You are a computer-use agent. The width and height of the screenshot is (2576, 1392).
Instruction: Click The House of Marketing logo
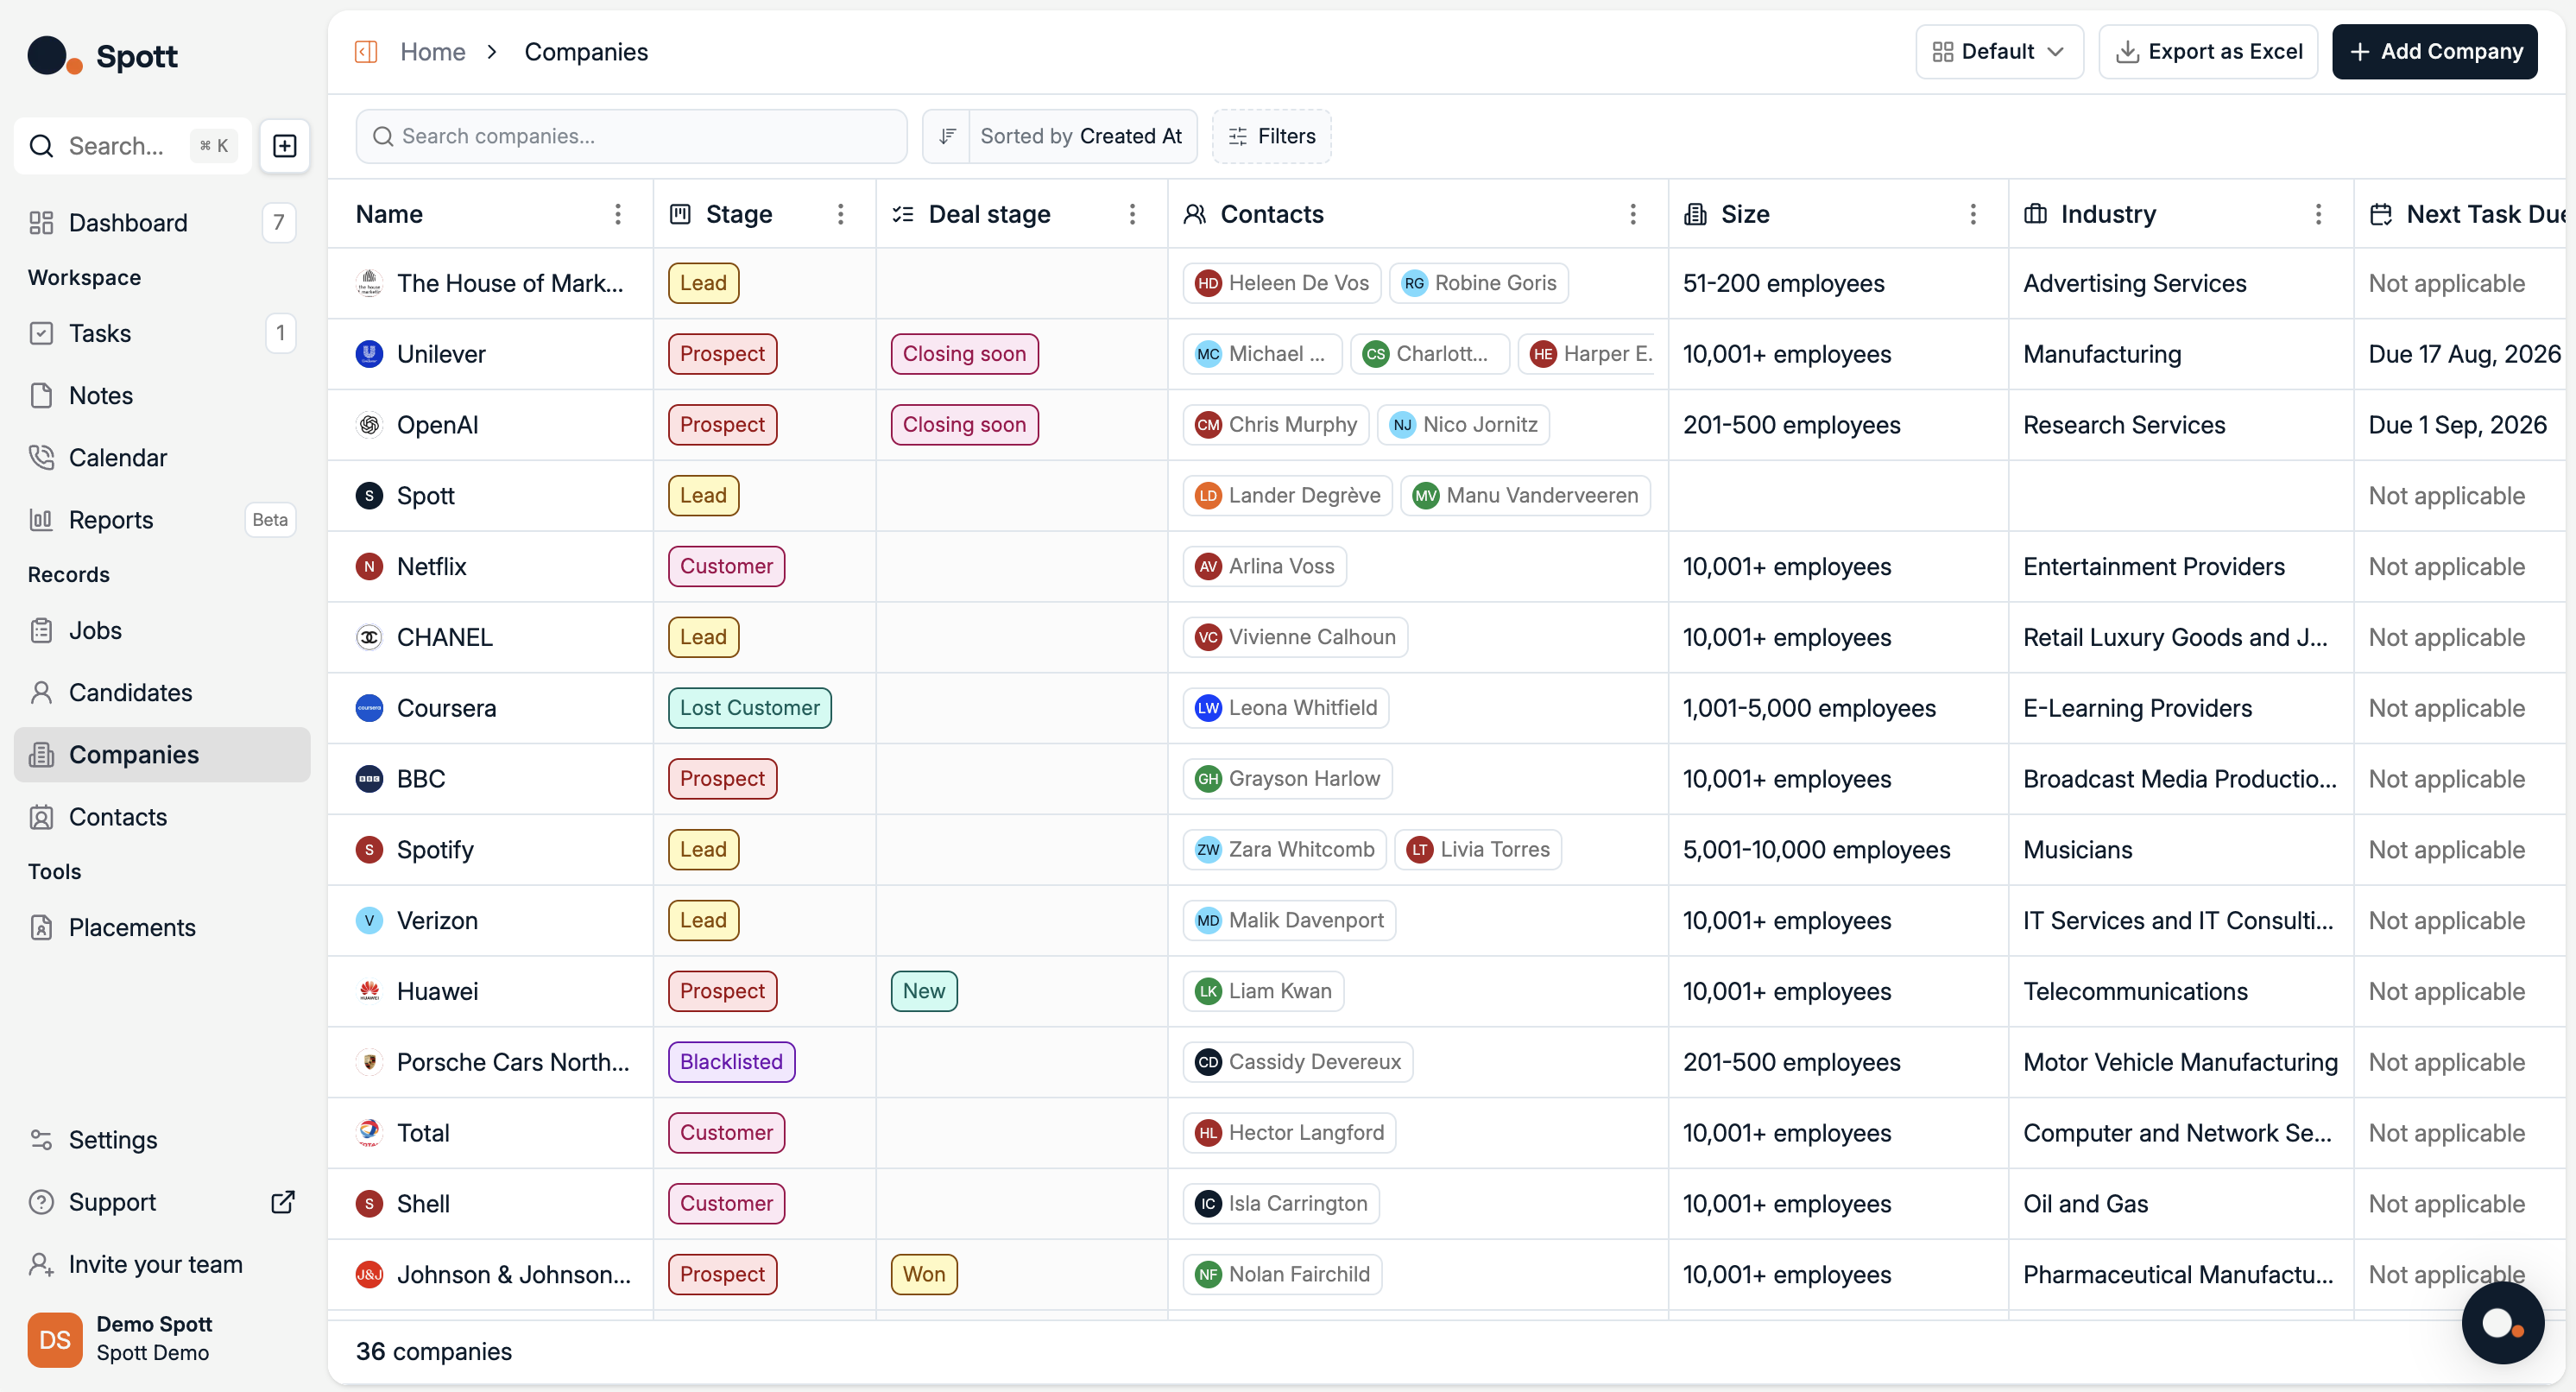(369, 283)
